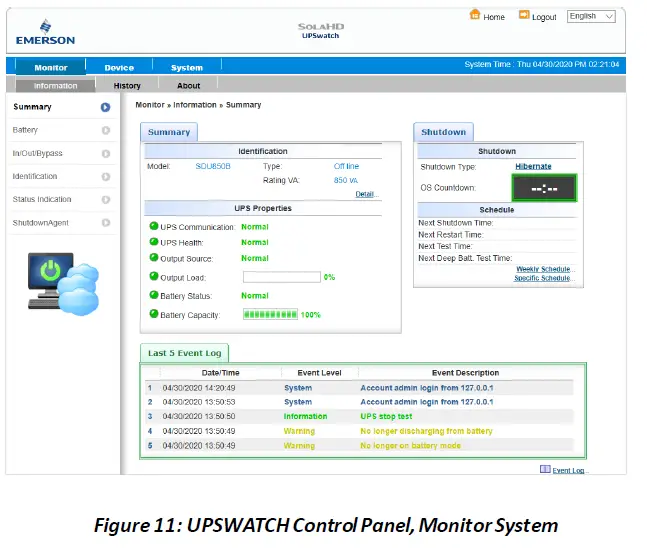Click the 100% battery capacity value

[310, 315]
